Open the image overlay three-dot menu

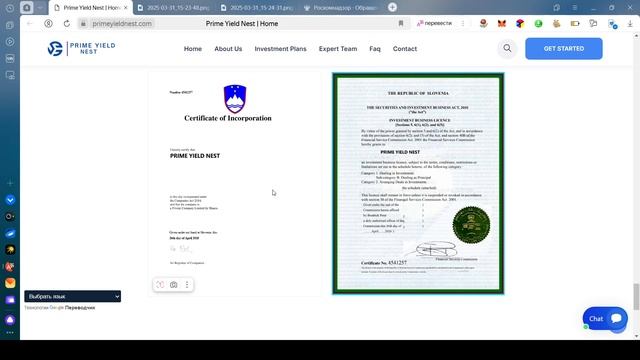pos(187,285)
